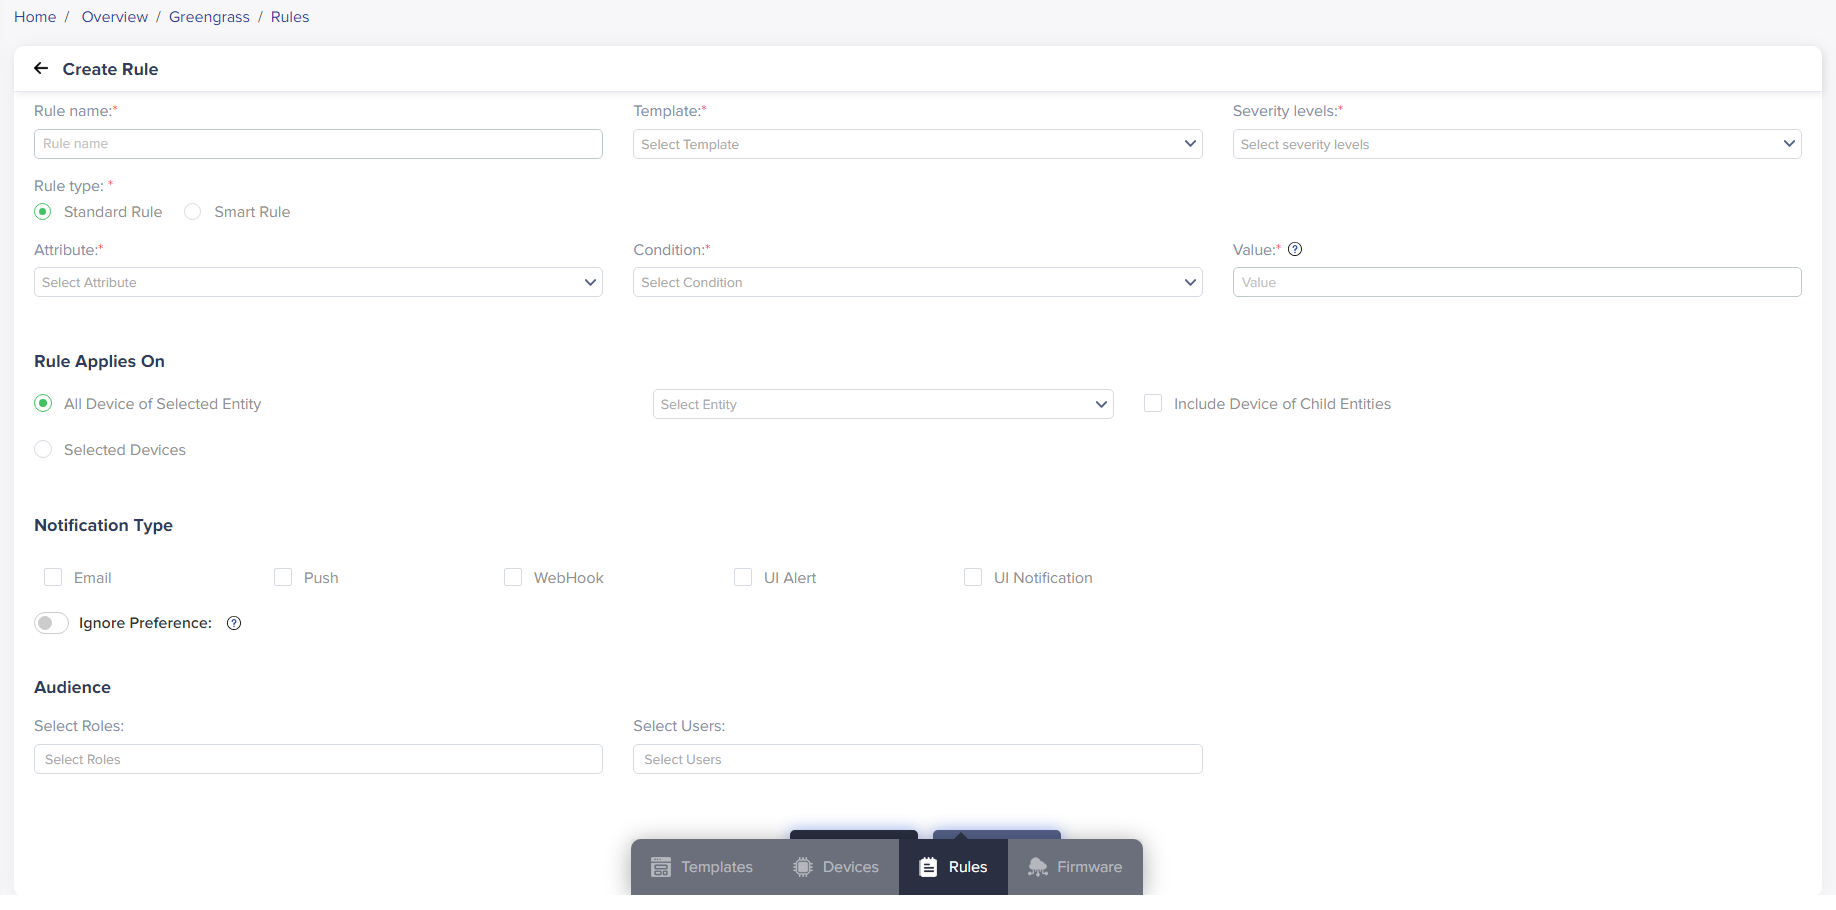Click the help icon next to Value field
This screenshot has height=910, width=1836.
[1295, 249]
